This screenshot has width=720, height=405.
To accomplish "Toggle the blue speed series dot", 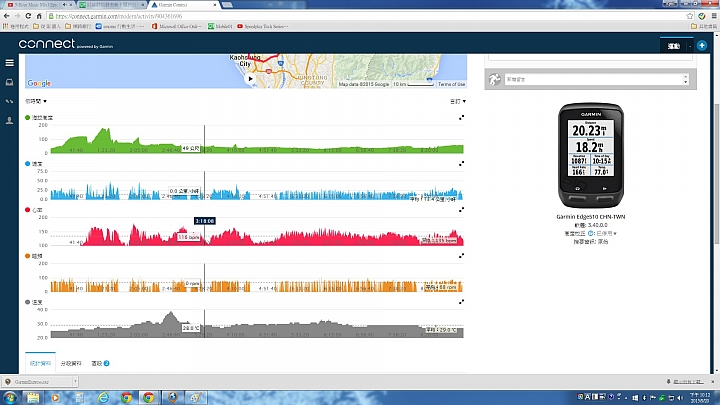I will pyautogui.click(x=28, y=163).
